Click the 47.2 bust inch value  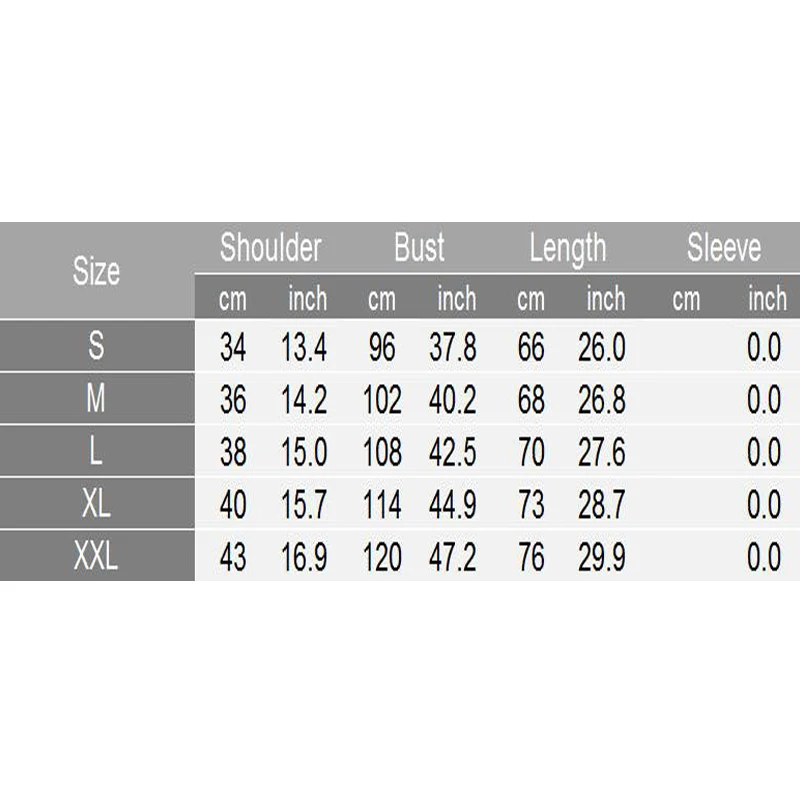tap(453, 558)
